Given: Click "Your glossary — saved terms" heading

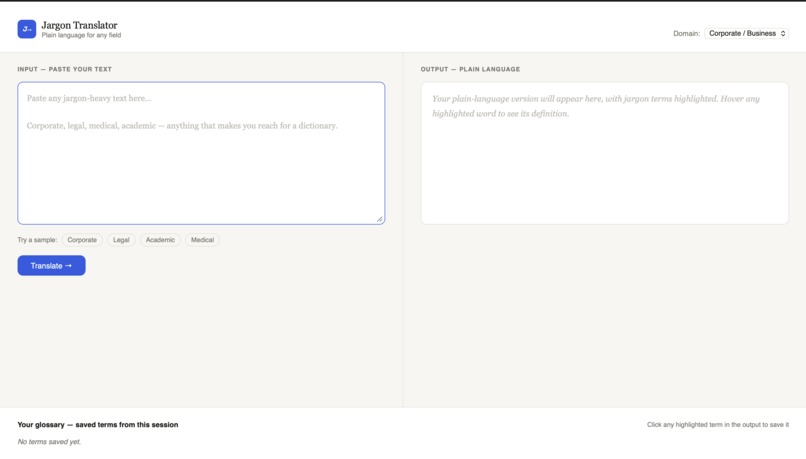Looking at the screenshot, I should [98, 425].
